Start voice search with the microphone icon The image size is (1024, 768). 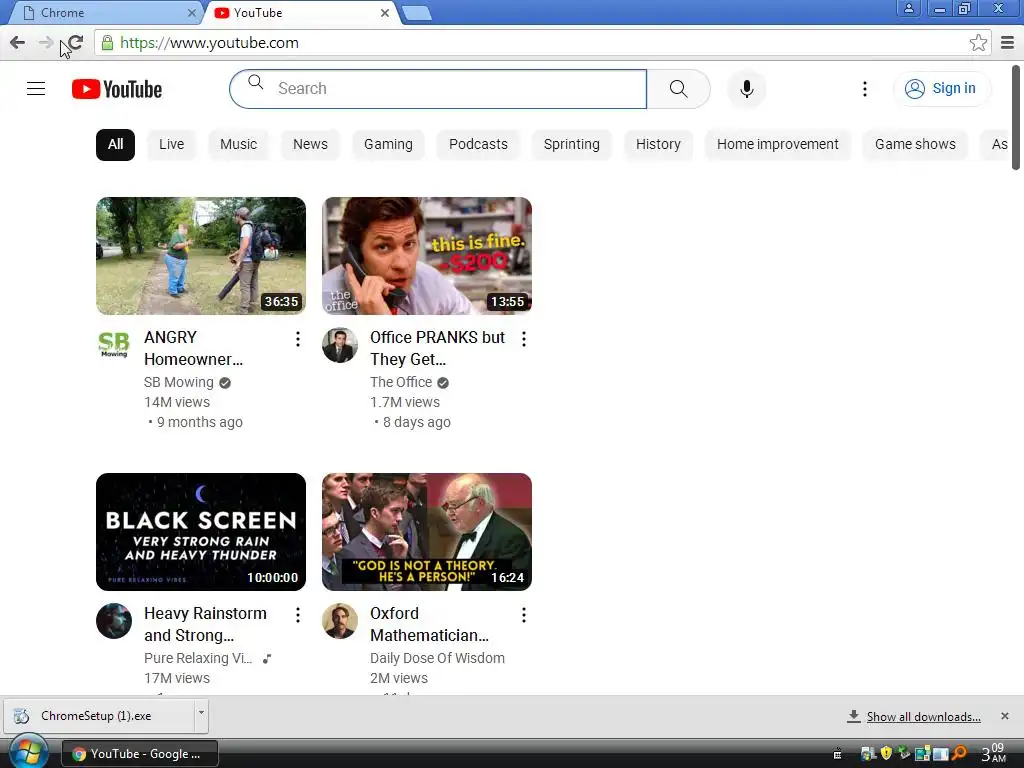(746, 89)
